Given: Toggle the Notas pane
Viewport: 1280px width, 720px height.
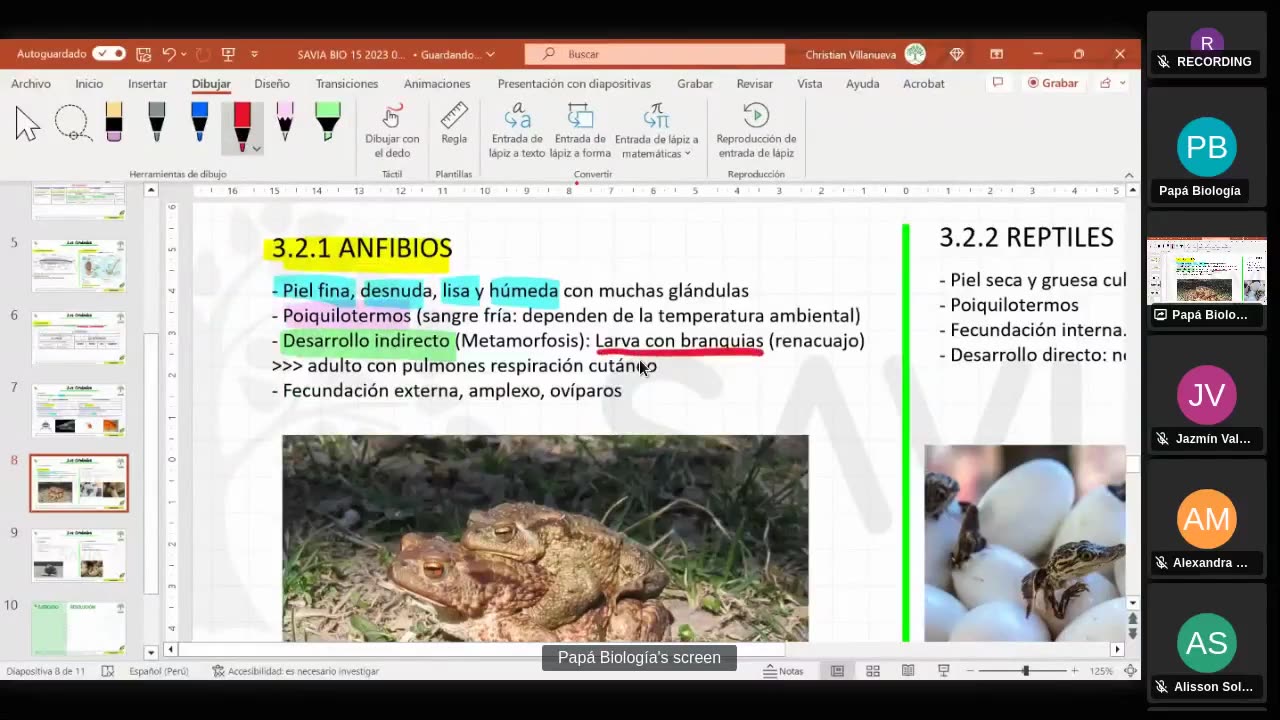Looking at the screenshot, I should (x=783, y=671).
